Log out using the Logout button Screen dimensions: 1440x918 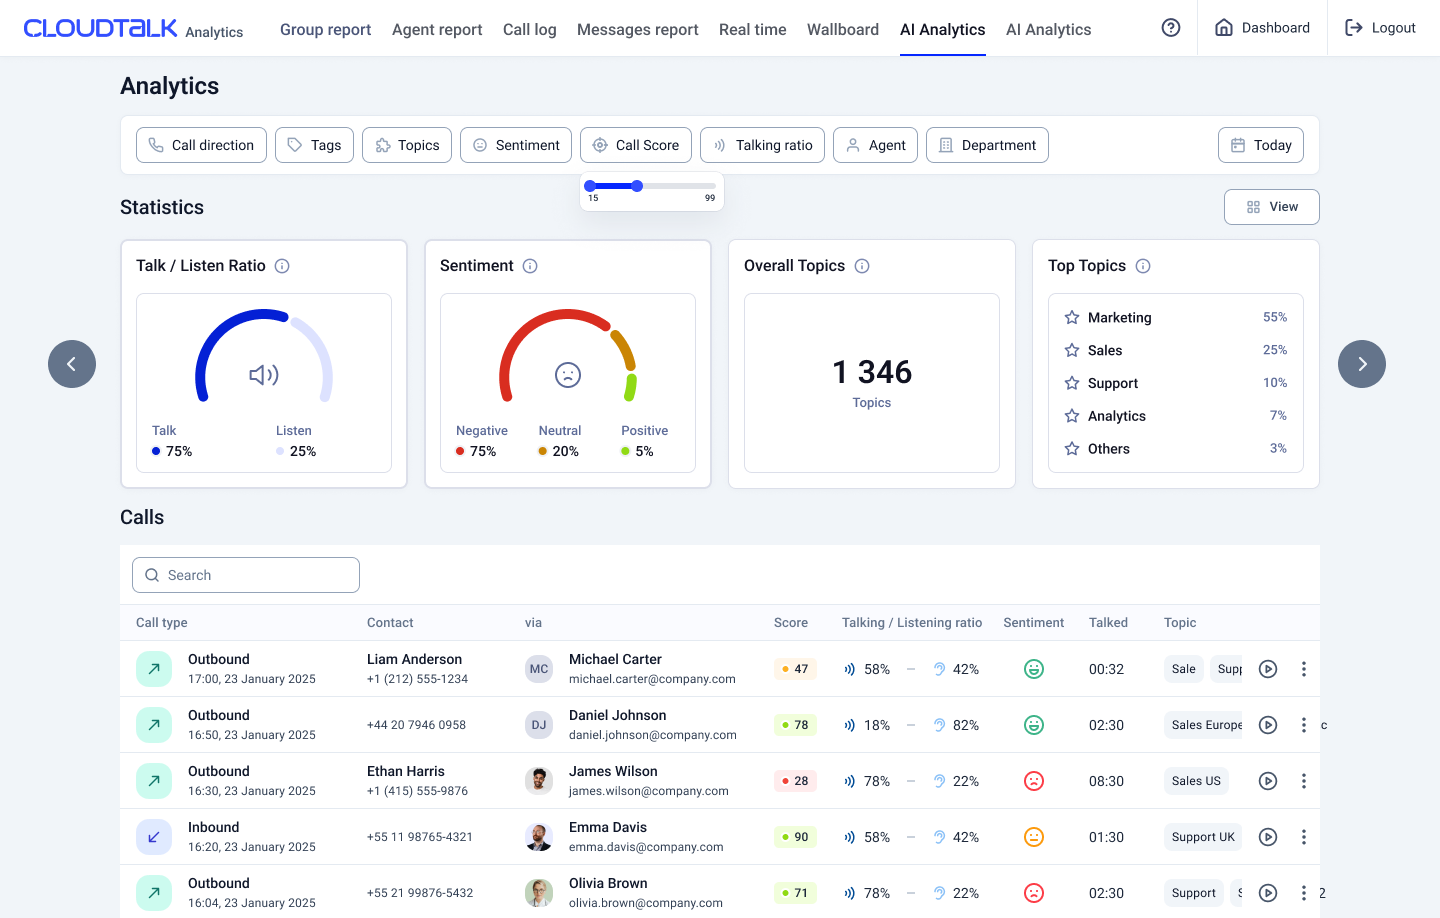coord(1380,28)
